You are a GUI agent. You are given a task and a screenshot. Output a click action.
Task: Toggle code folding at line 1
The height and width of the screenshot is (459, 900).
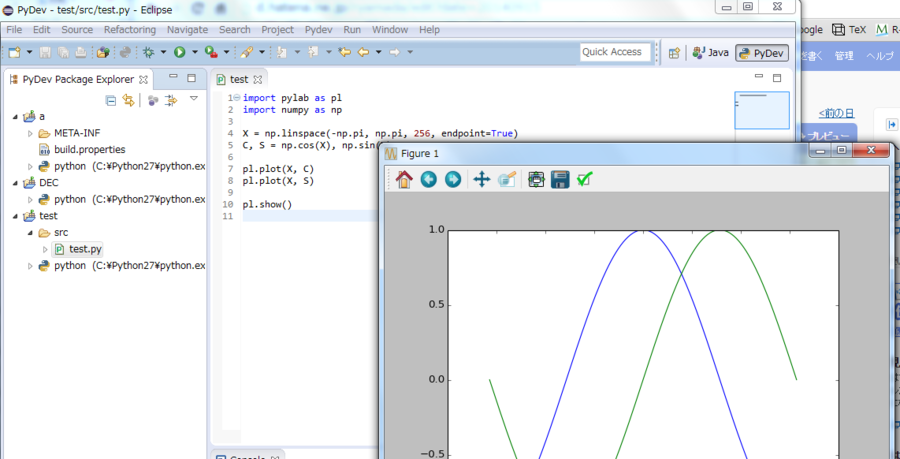click(x=238, y=98)
